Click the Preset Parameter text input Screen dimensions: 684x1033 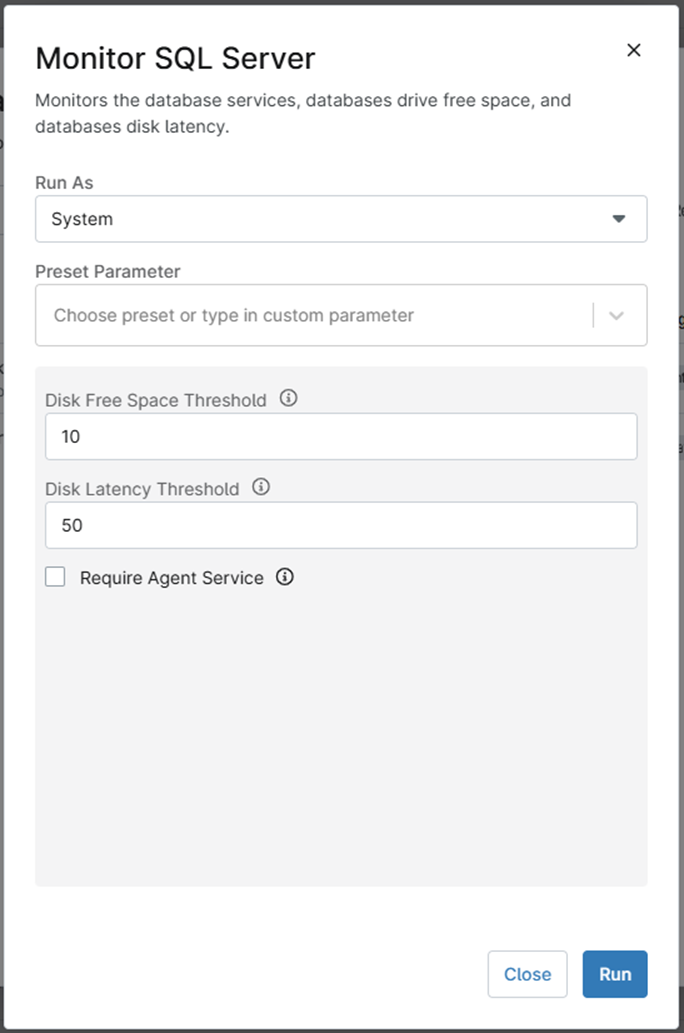(x=300, y=314)
